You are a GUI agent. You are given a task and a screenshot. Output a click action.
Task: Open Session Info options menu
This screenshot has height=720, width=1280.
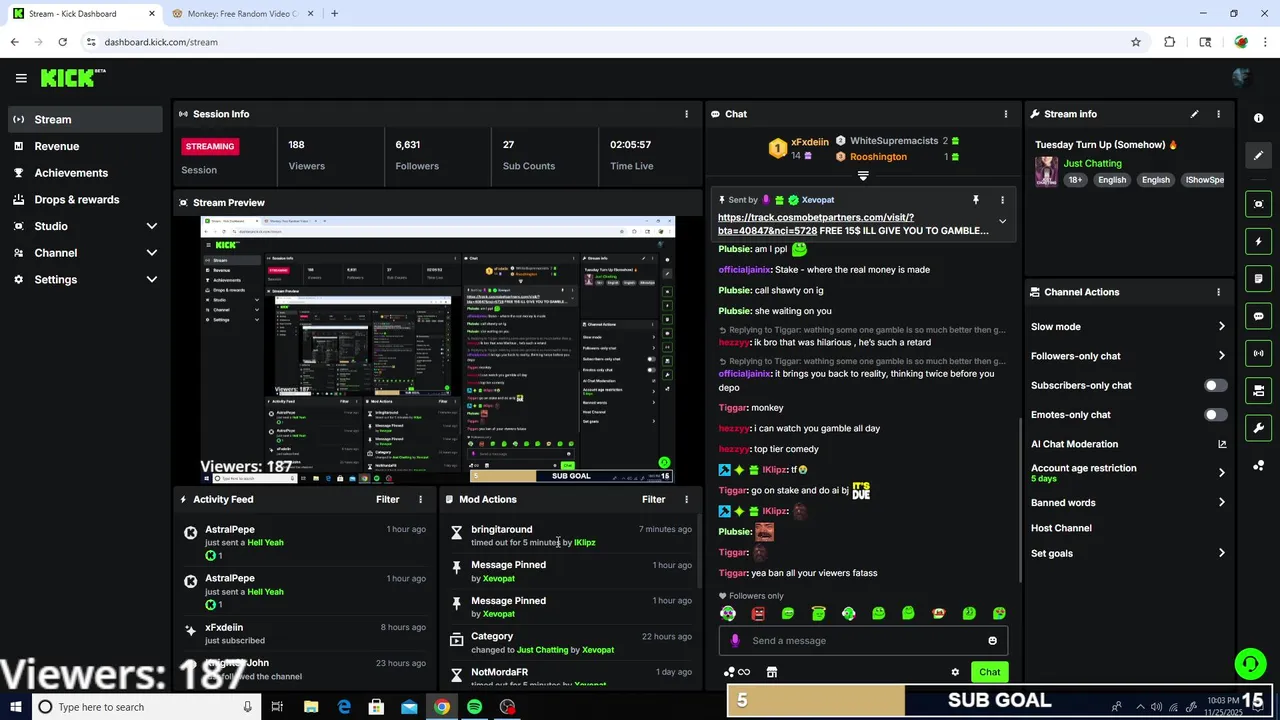(686, 114)
